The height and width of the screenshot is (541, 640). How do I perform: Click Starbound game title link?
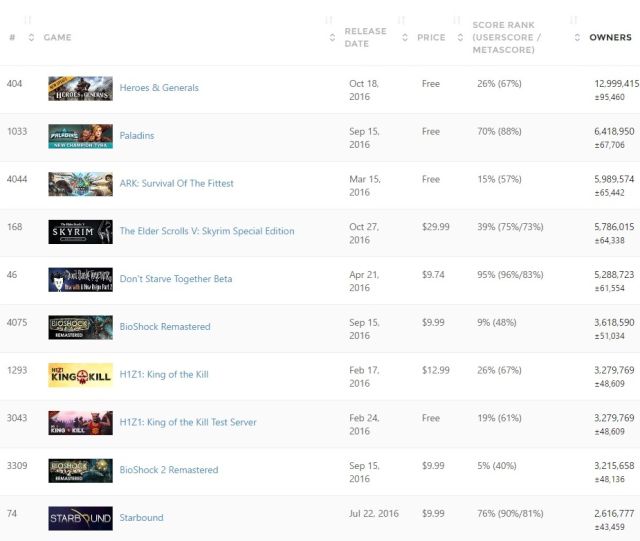[x=141, y=518]
